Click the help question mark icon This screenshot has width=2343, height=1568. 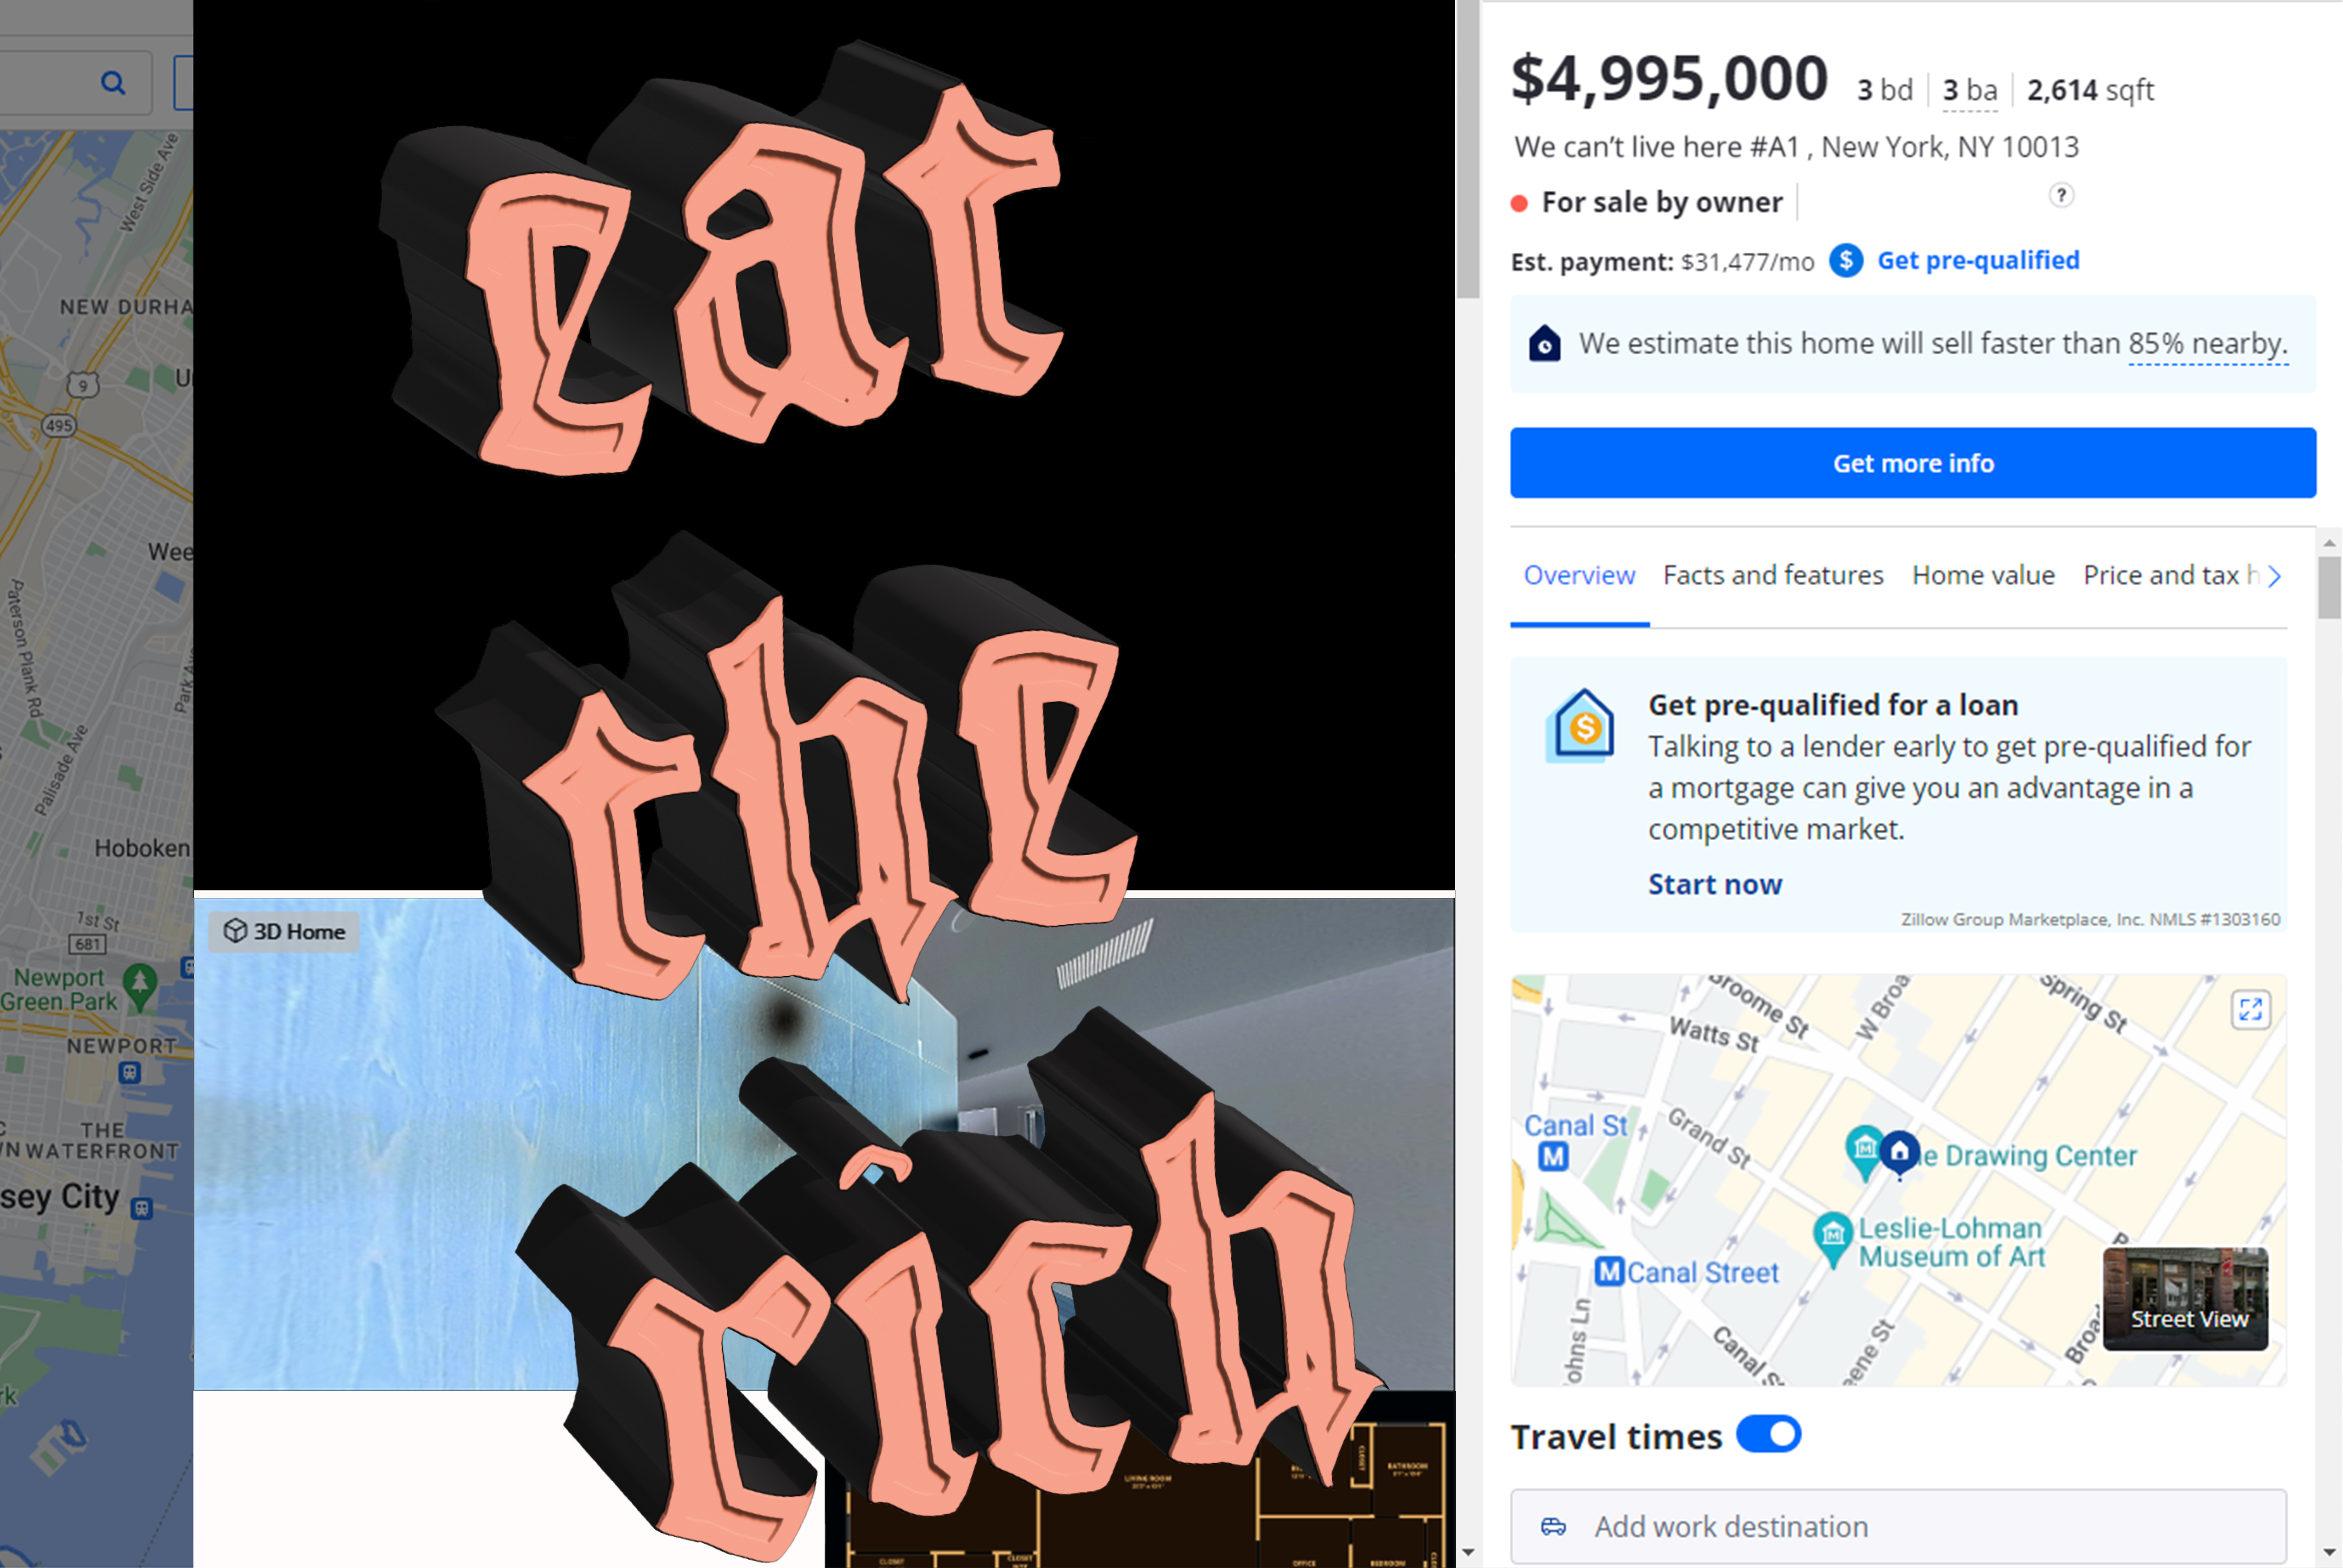tap(2061, 195)
